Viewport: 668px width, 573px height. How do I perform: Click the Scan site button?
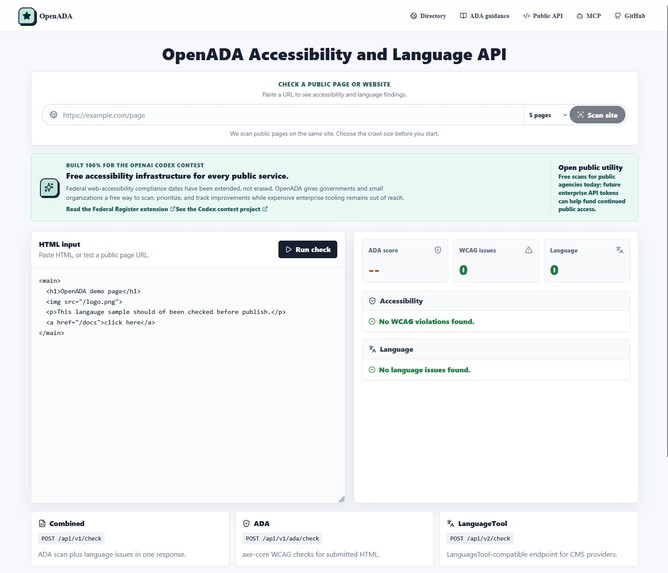[x=597, y=115]
